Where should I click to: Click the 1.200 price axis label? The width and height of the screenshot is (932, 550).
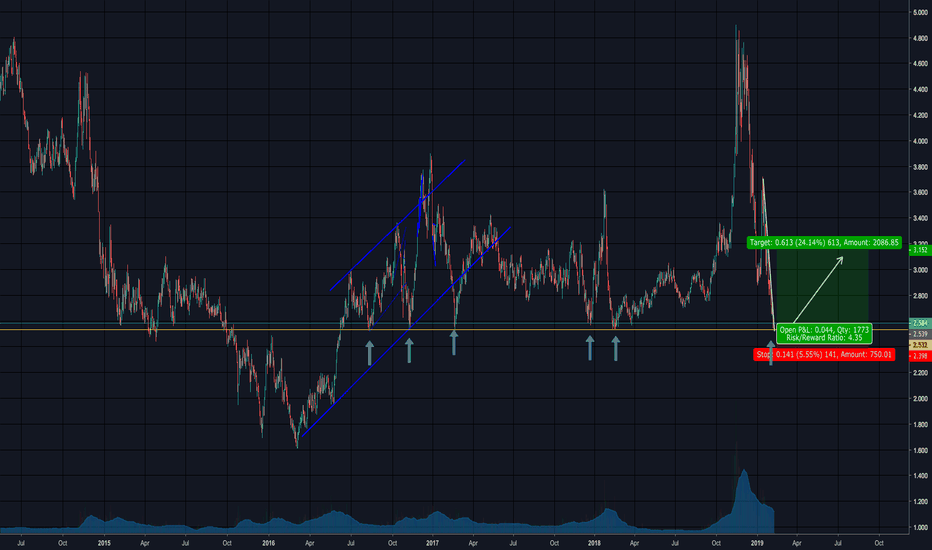tap(920, 502)
